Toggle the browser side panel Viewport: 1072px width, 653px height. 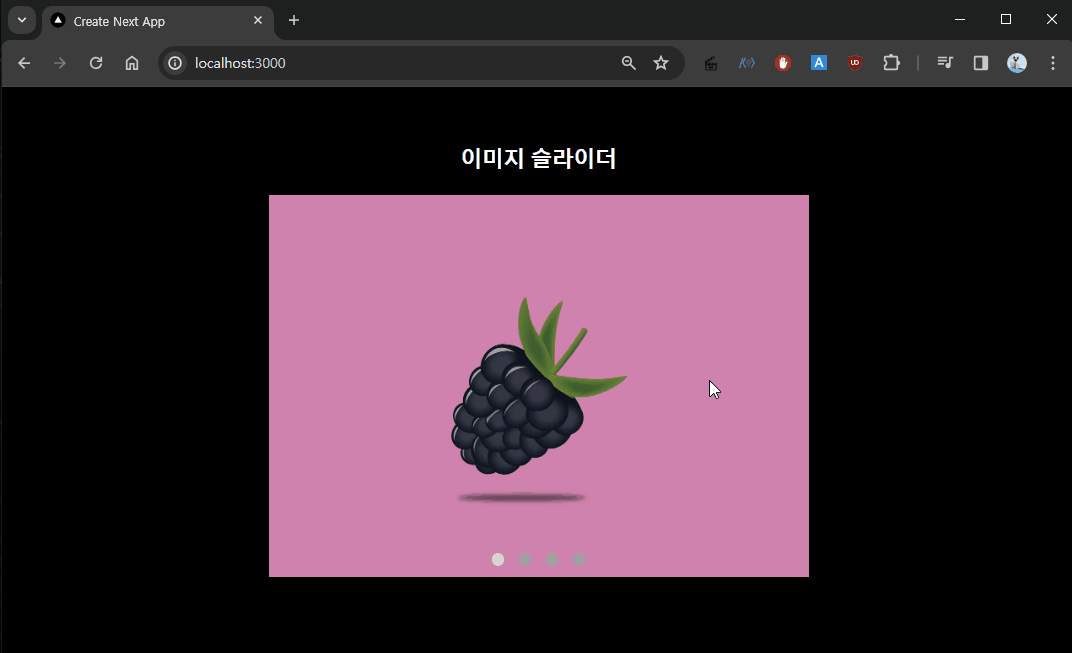tap(981, 63)
